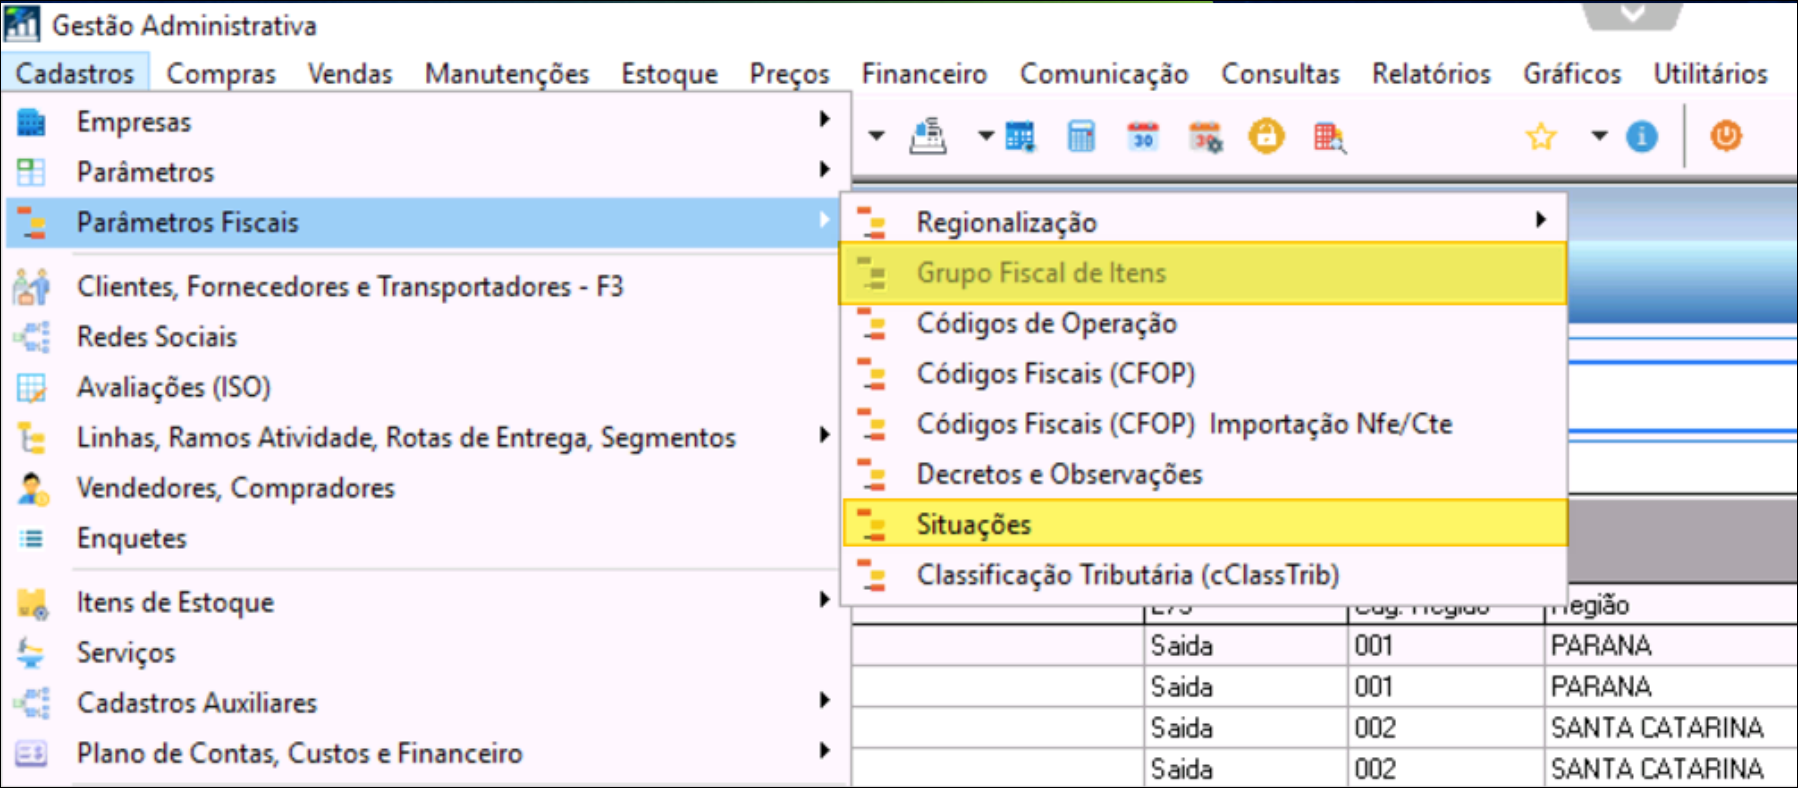Click the first PARANA table cell
The image size is (1798, 788).
point(1600,646)
